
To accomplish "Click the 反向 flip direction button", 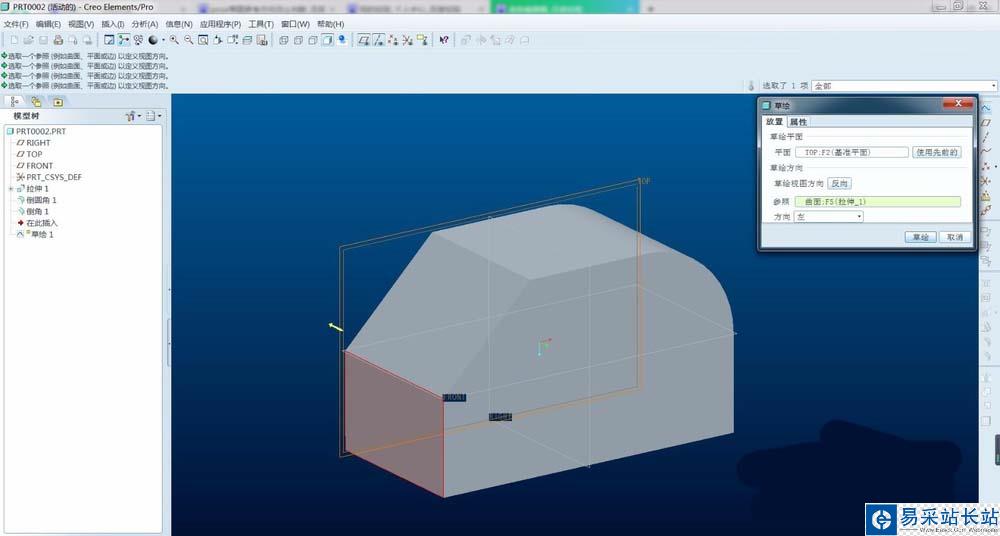I will click(x=839, y=184).
